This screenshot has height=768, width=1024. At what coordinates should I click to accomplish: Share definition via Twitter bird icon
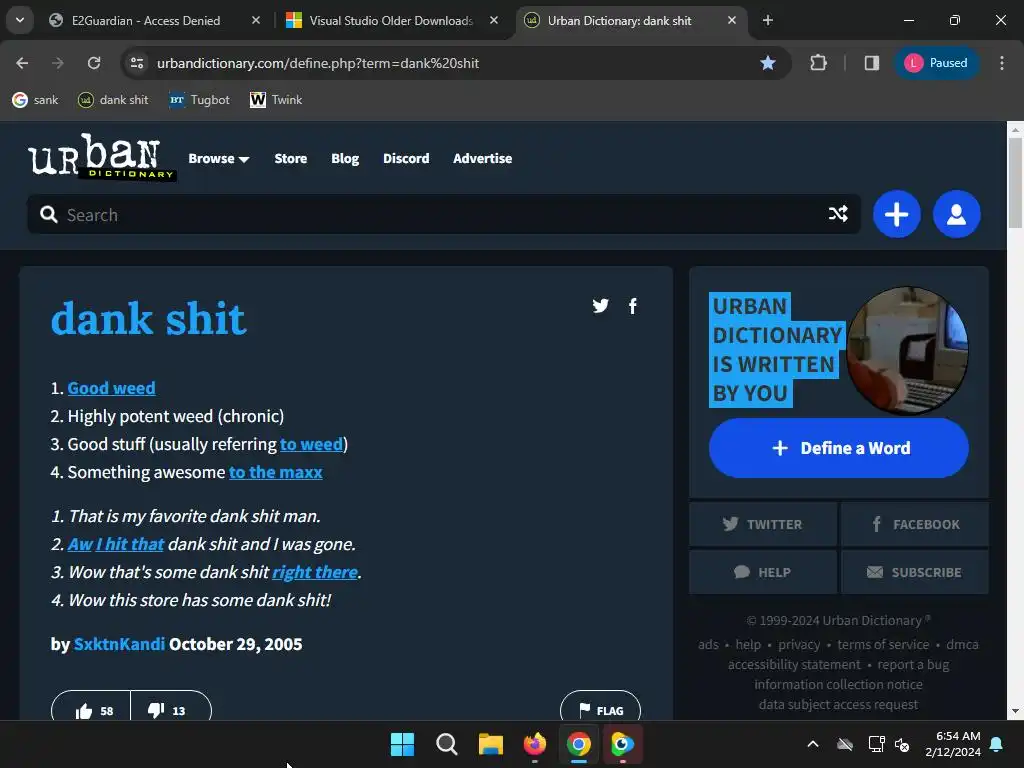(600, 306)
